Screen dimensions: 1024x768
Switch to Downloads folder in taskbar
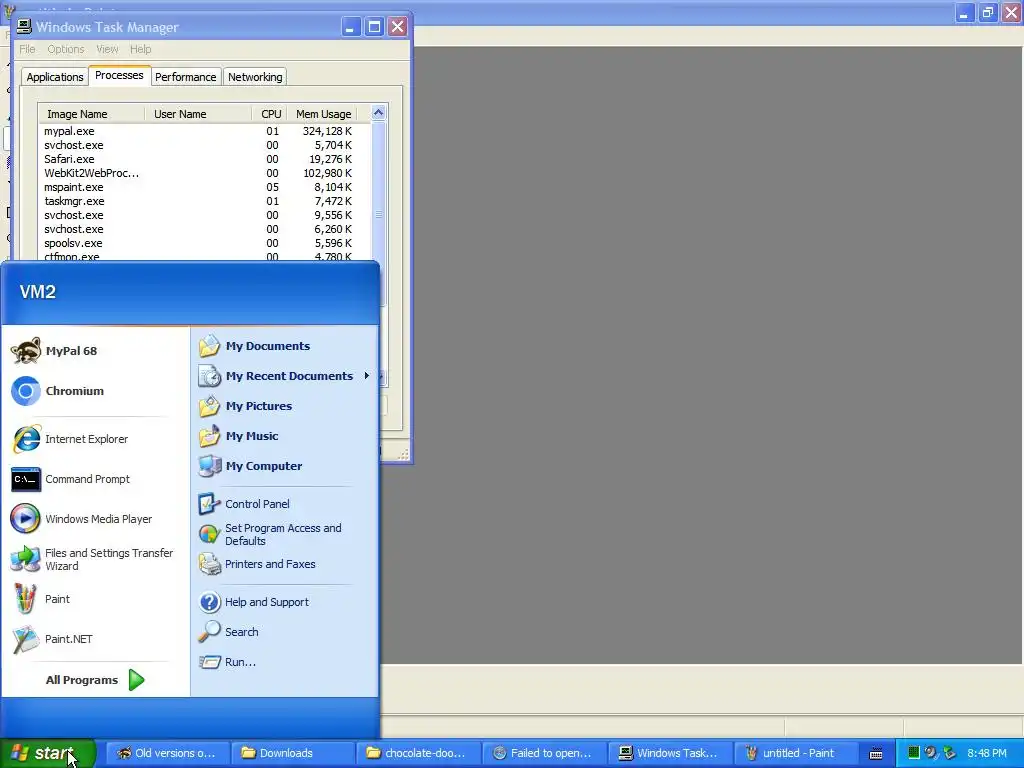coord(294,753)
